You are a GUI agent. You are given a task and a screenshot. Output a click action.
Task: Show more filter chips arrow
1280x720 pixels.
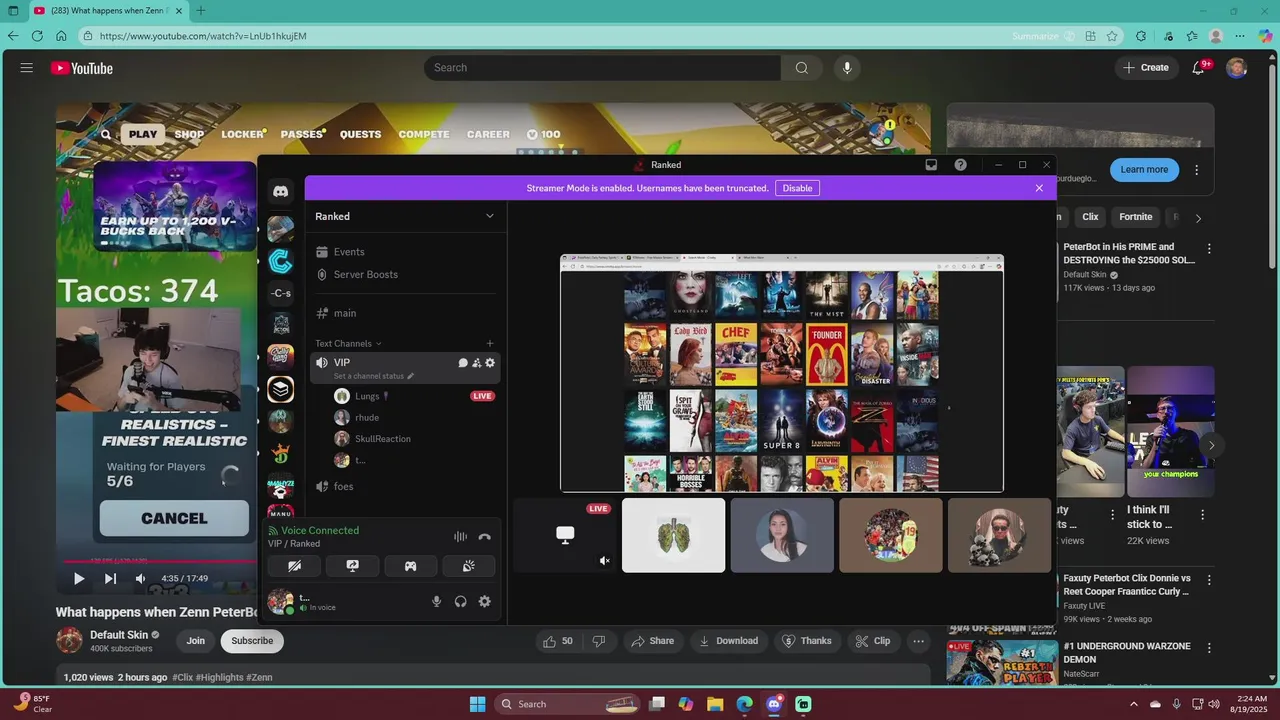(x=1198, y=218)
